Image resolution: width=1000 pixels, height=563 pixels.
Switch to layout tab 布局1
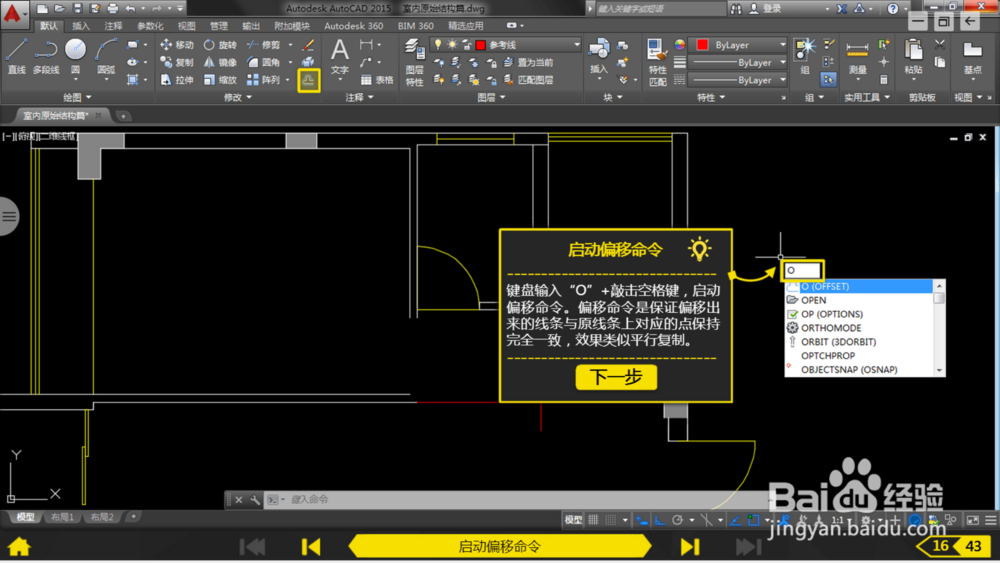tap(62, 517)
